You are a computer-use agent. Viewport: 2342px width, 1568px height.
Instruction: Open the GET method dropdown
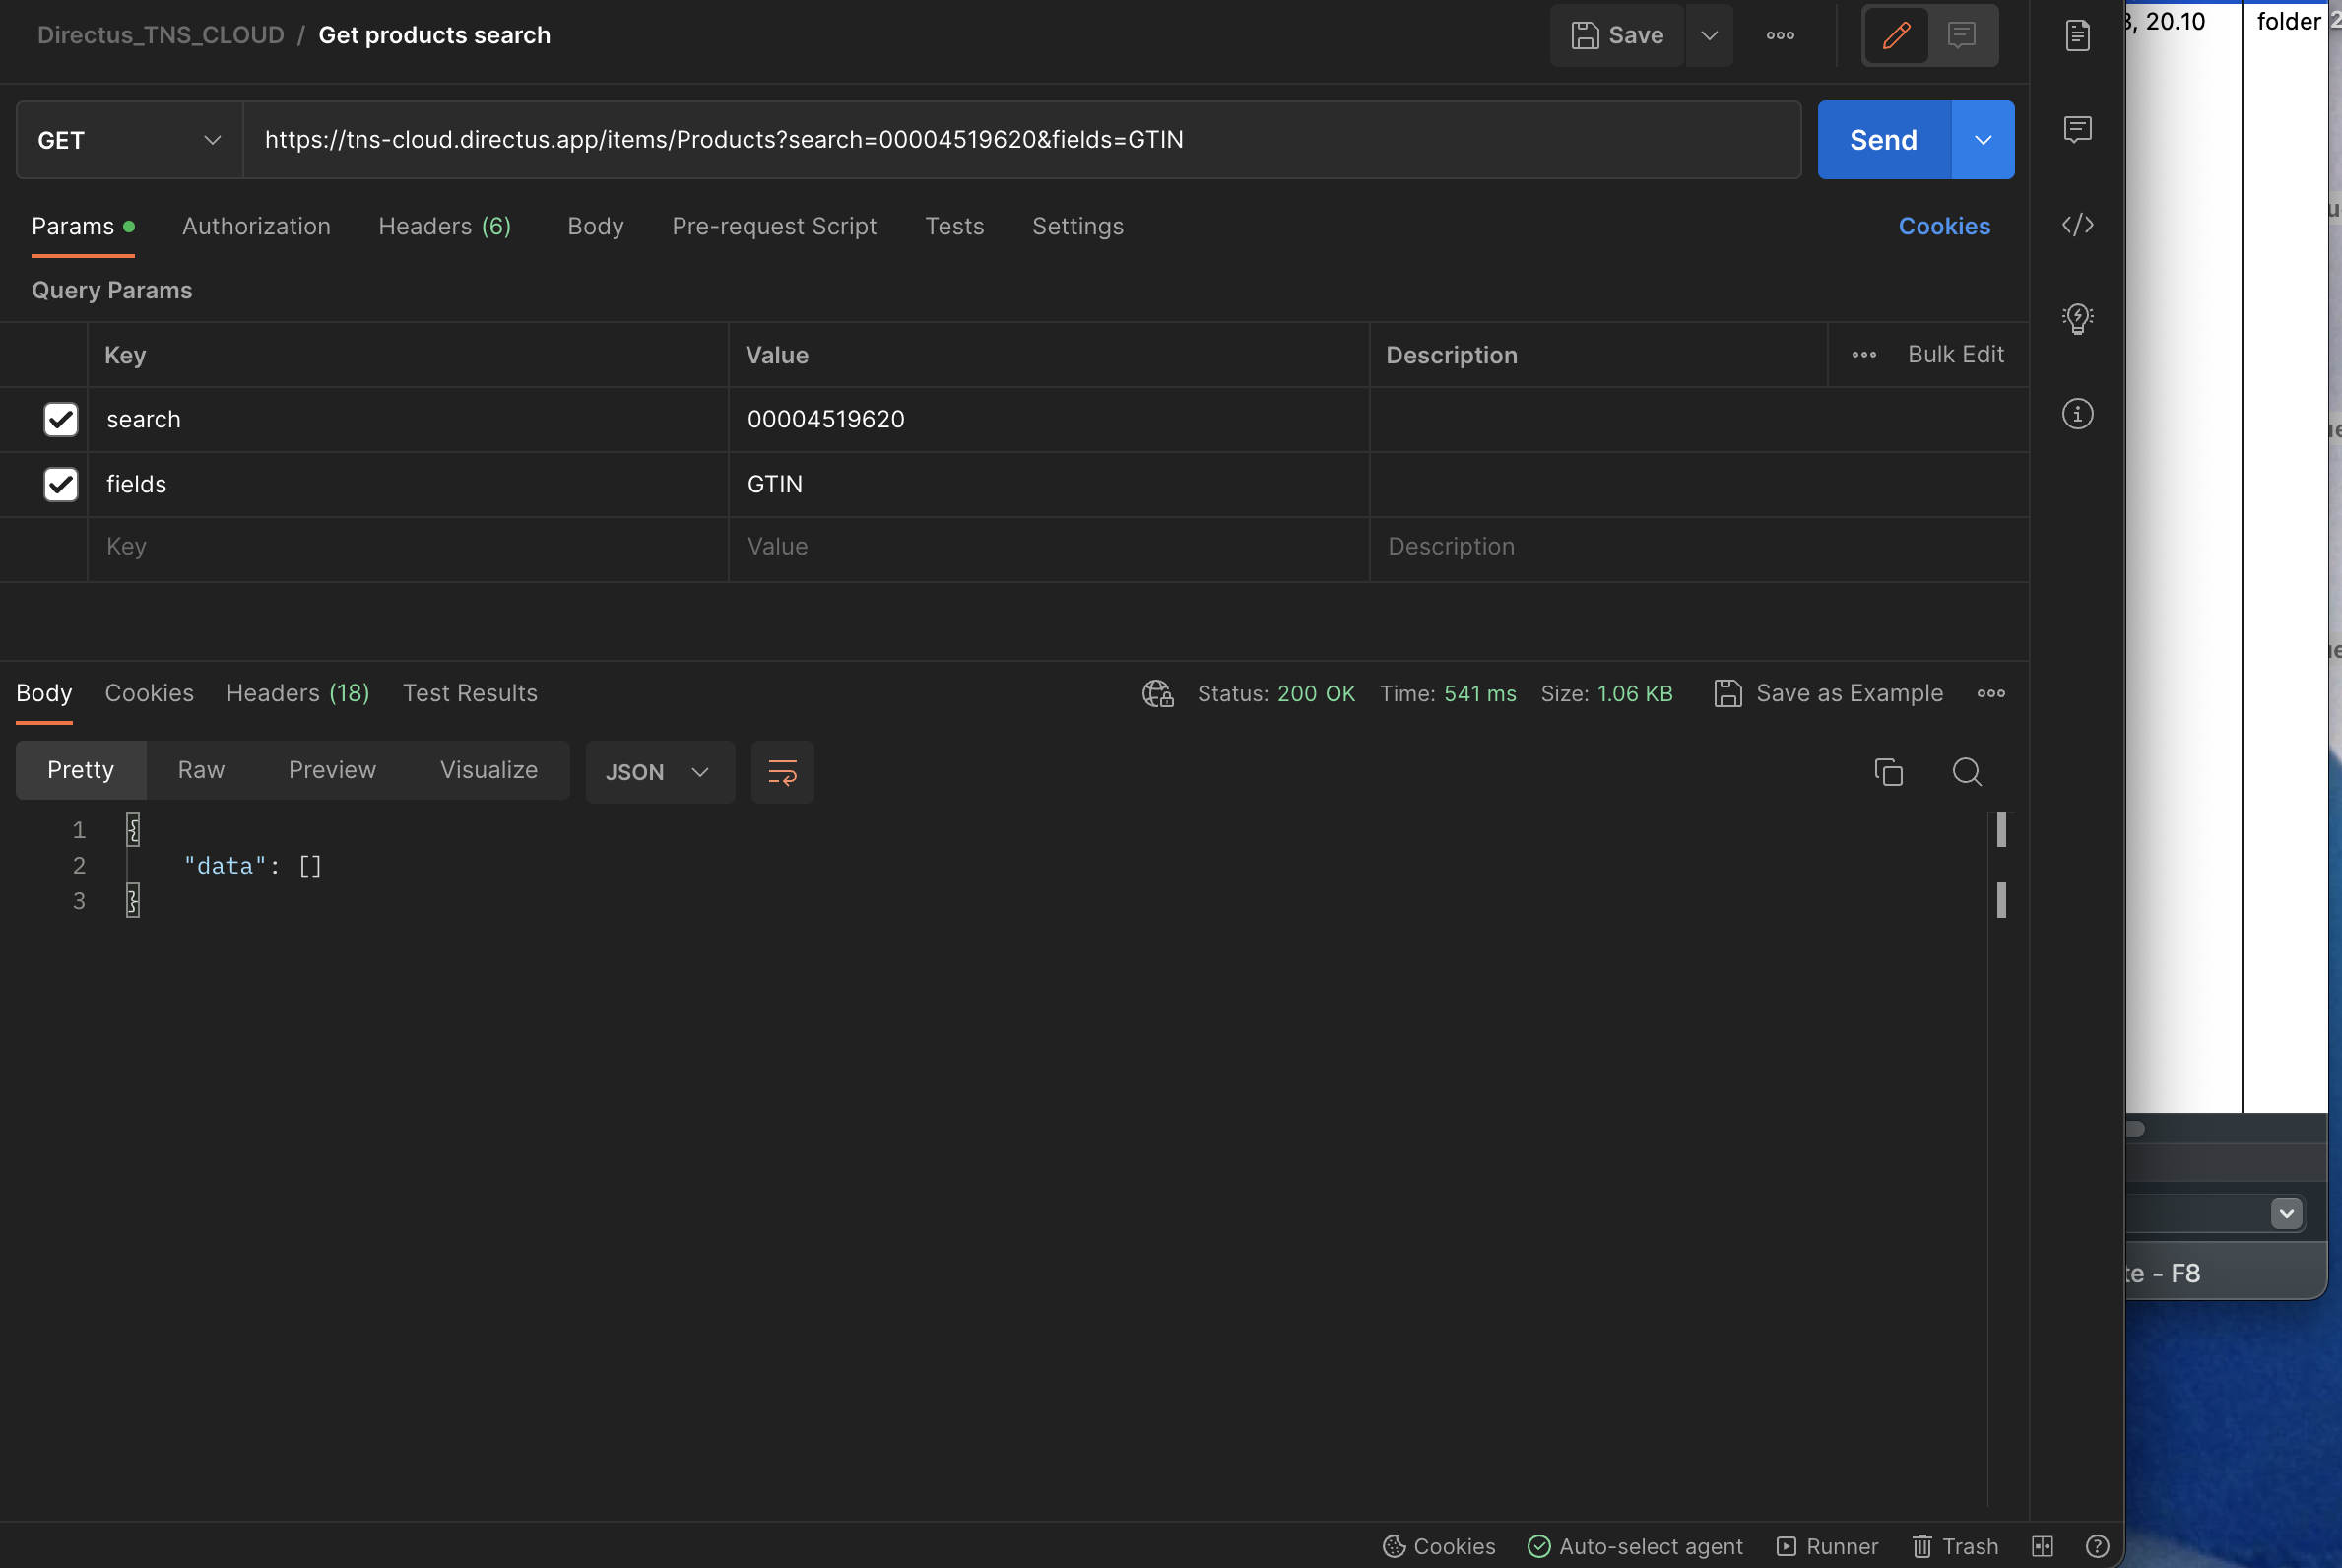coord(127,139)
